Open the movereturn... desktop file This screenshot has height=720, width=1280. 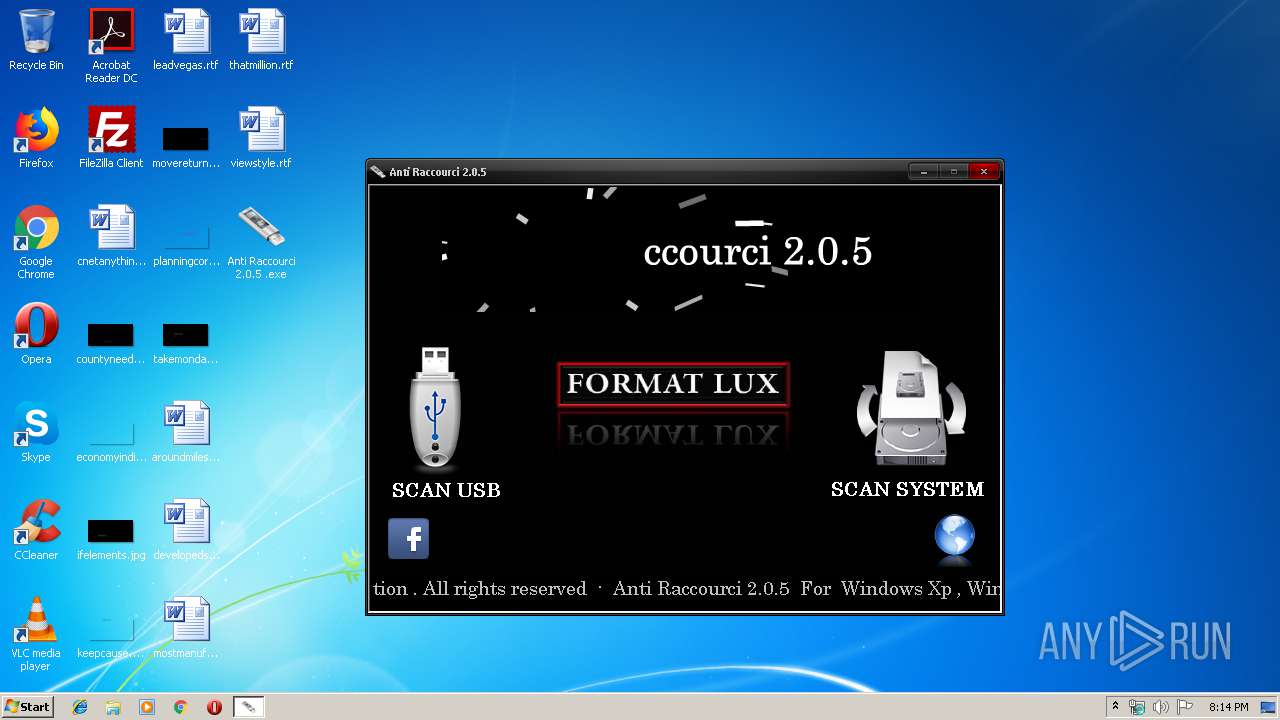click(186, 146)
